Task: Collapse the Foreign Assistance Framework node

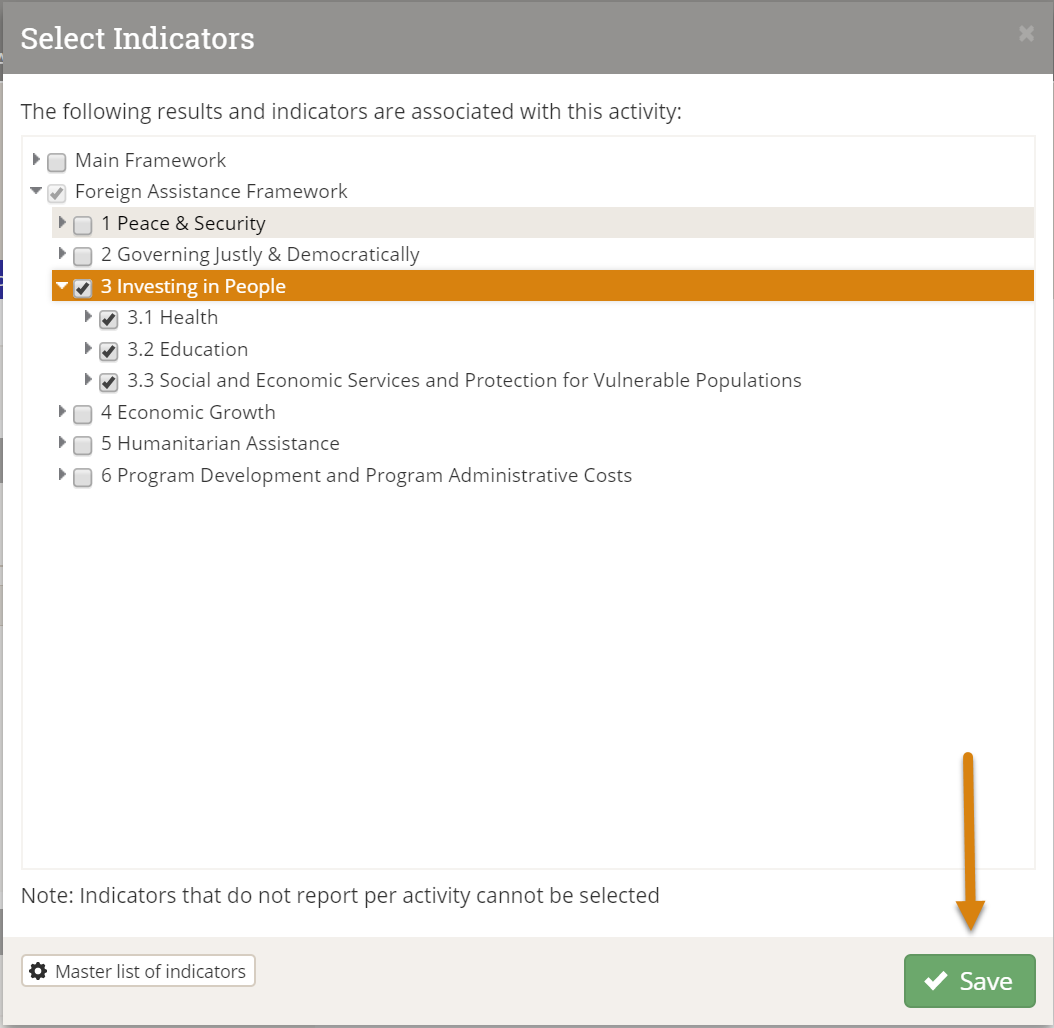Action: [x=36, y=190]
